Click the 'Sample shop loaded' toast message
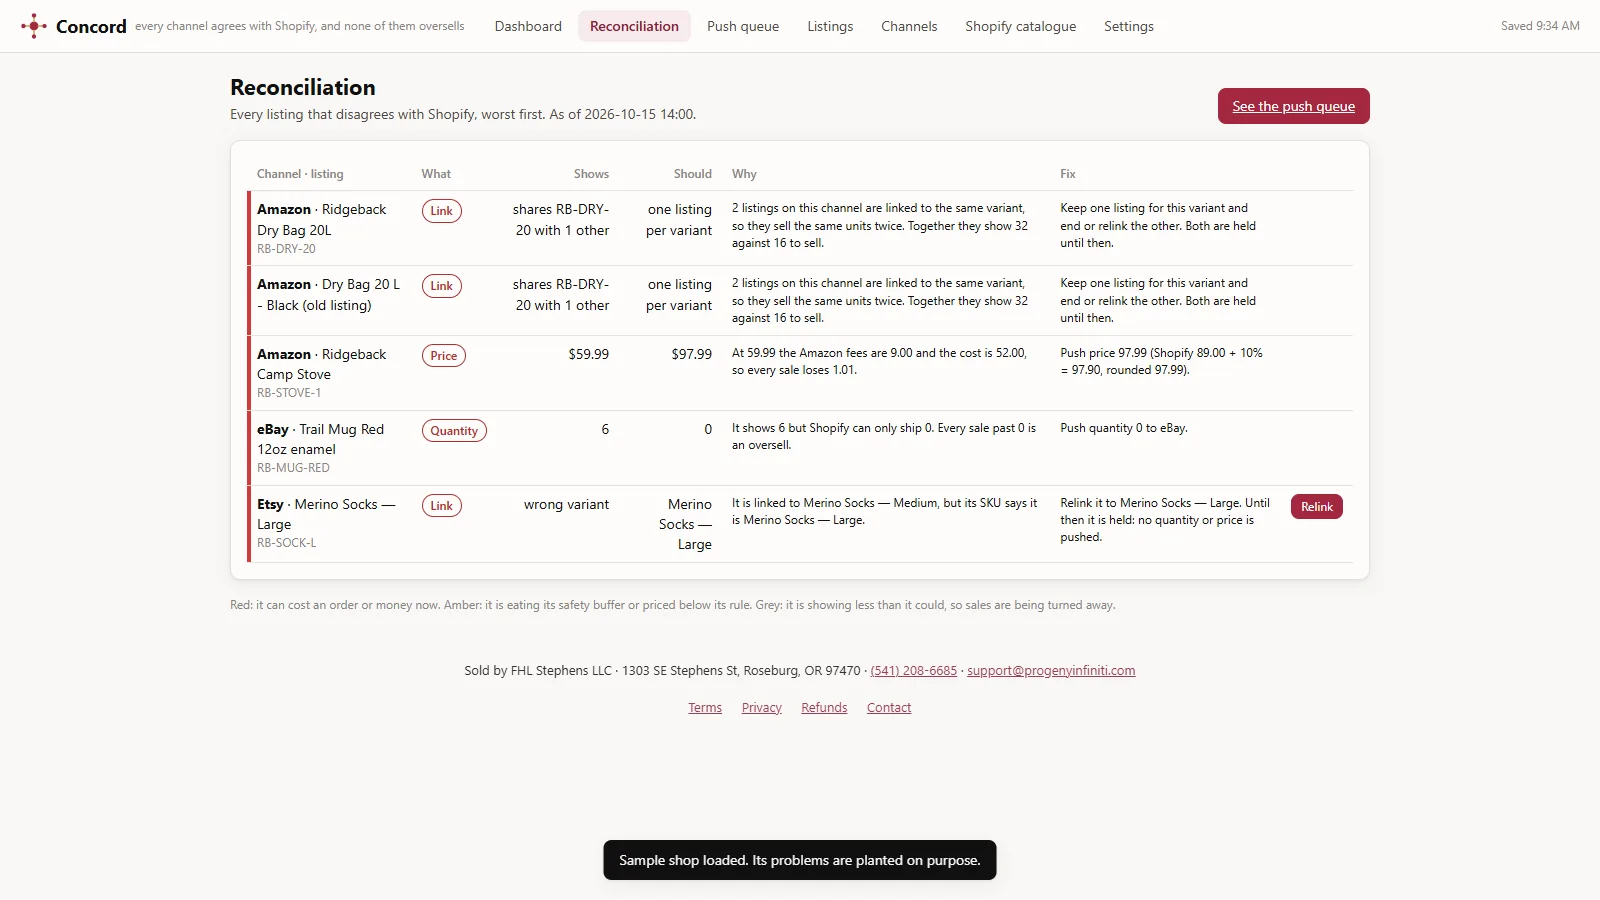The image size is (1600, 900). pyautogui.click(x=800, y=860)
